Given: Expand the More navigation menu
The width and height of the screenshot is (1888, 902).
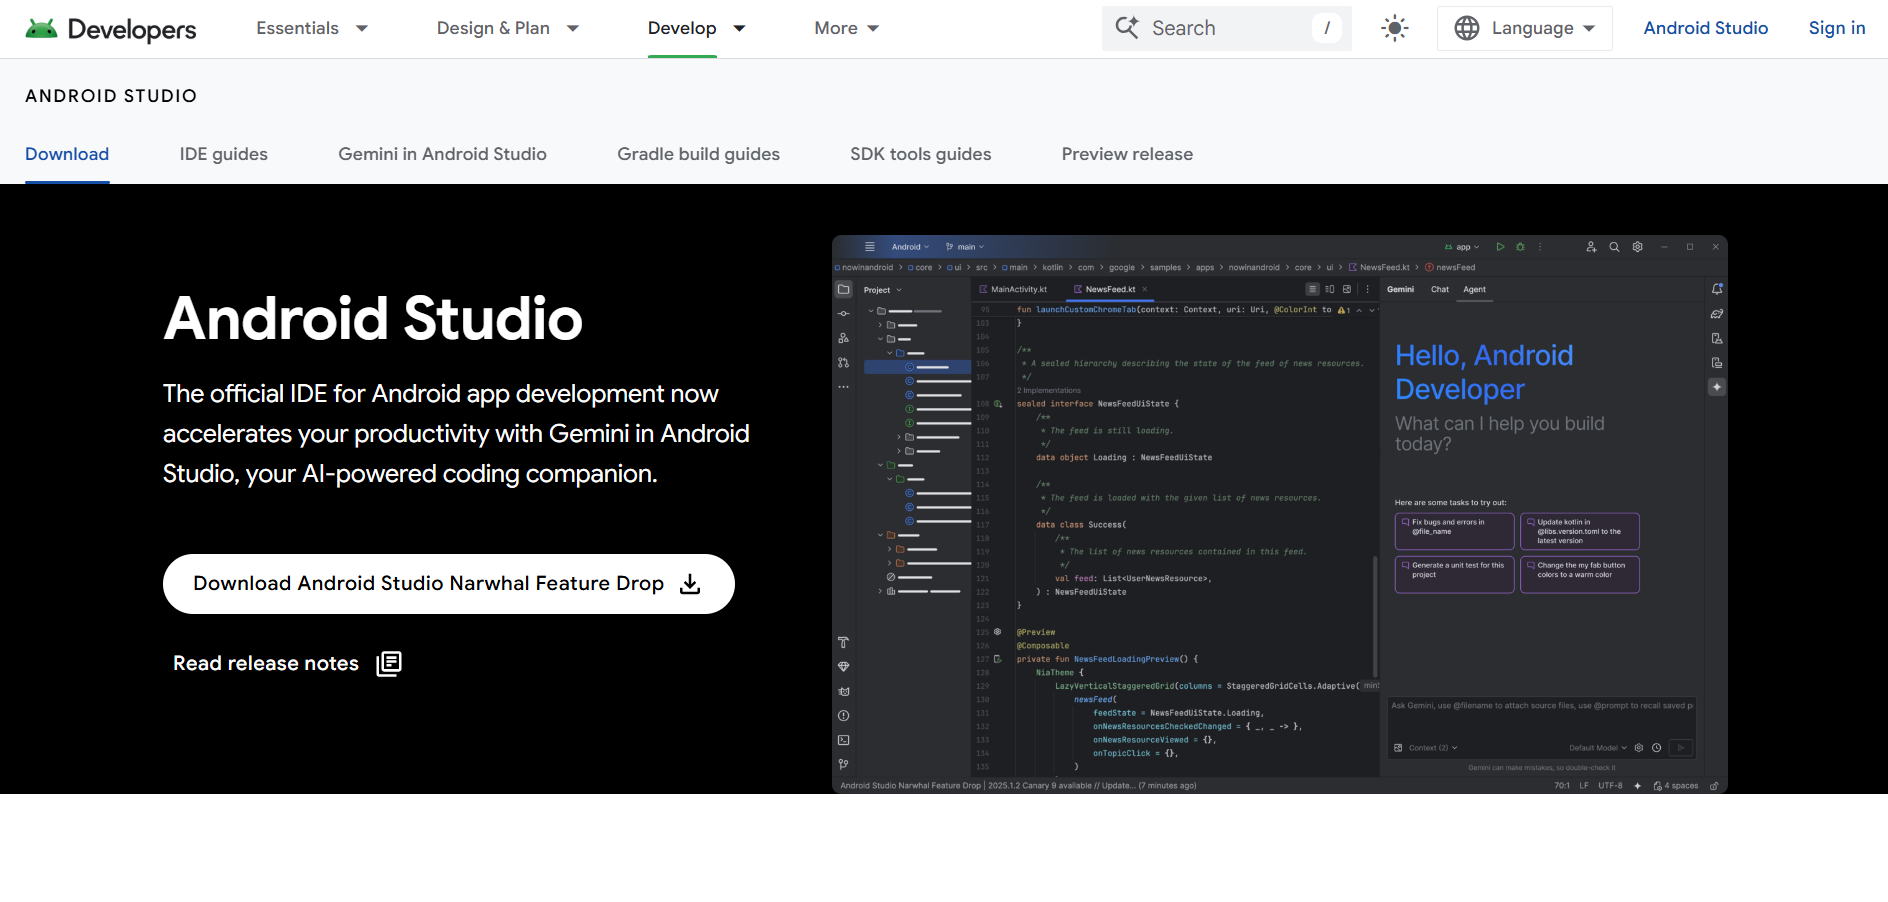Looking at the screenshot, I should (x=846, y=28).
